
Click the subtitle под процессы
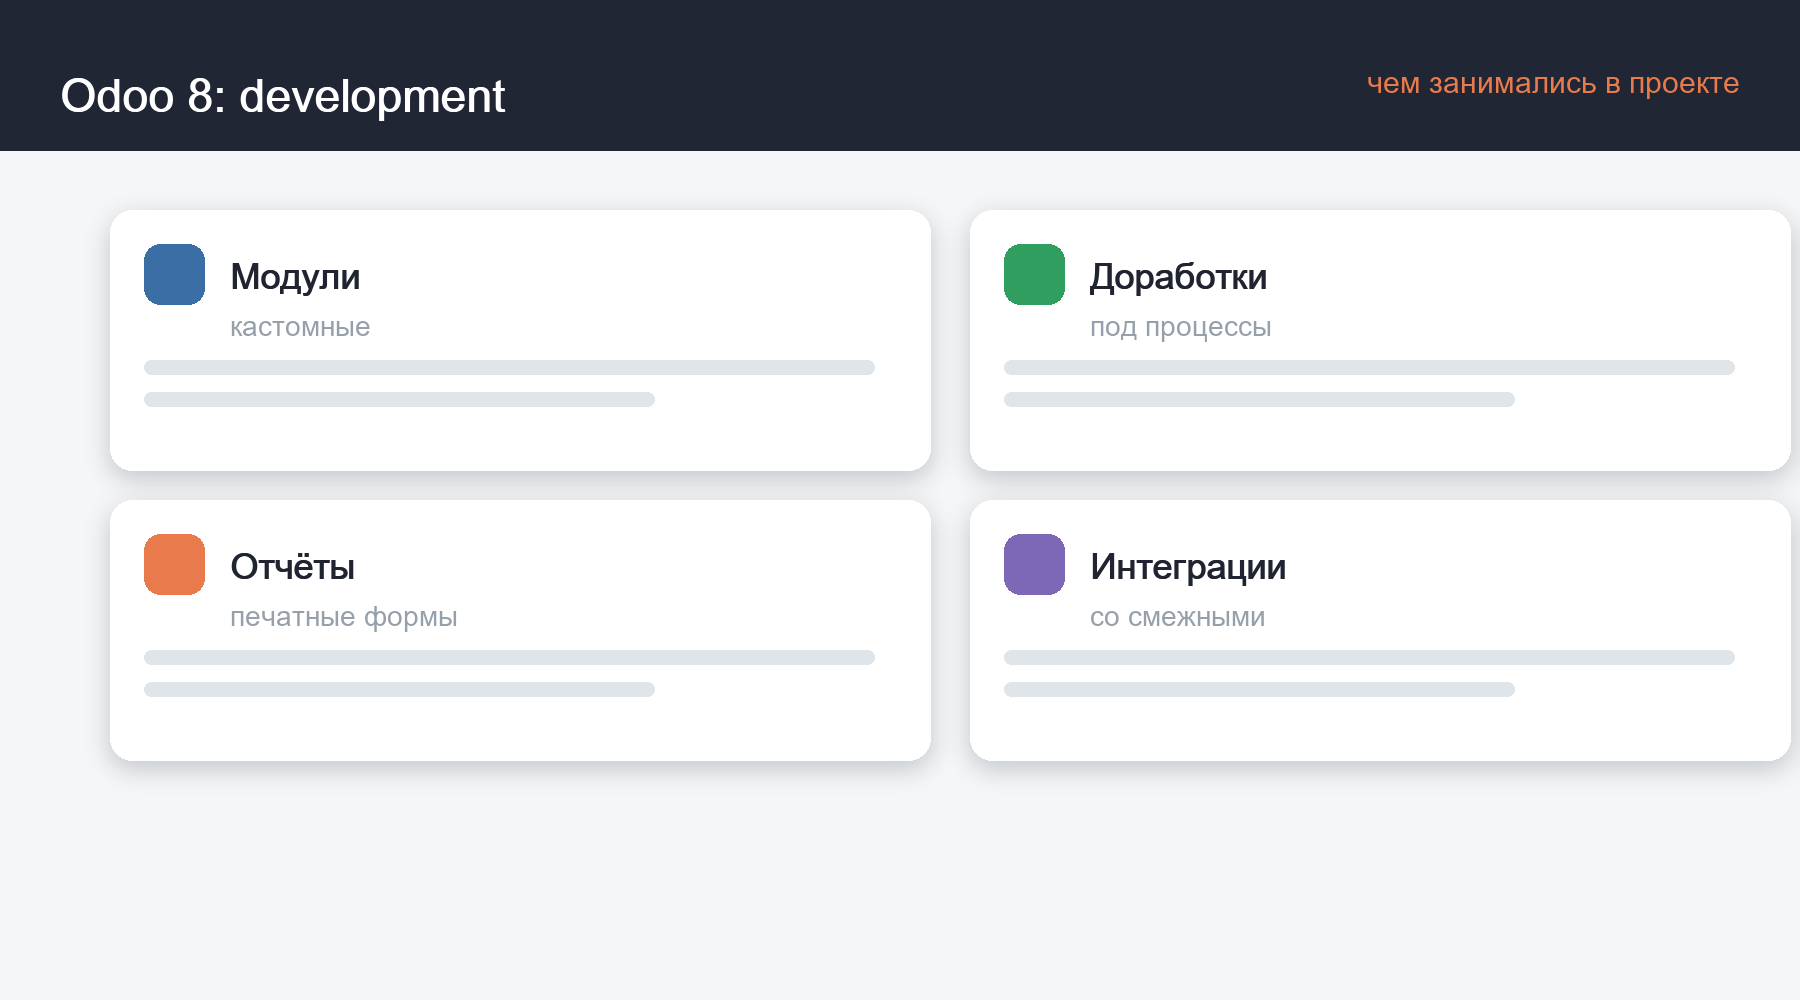pyautogui.click(x=1180, y=327)
